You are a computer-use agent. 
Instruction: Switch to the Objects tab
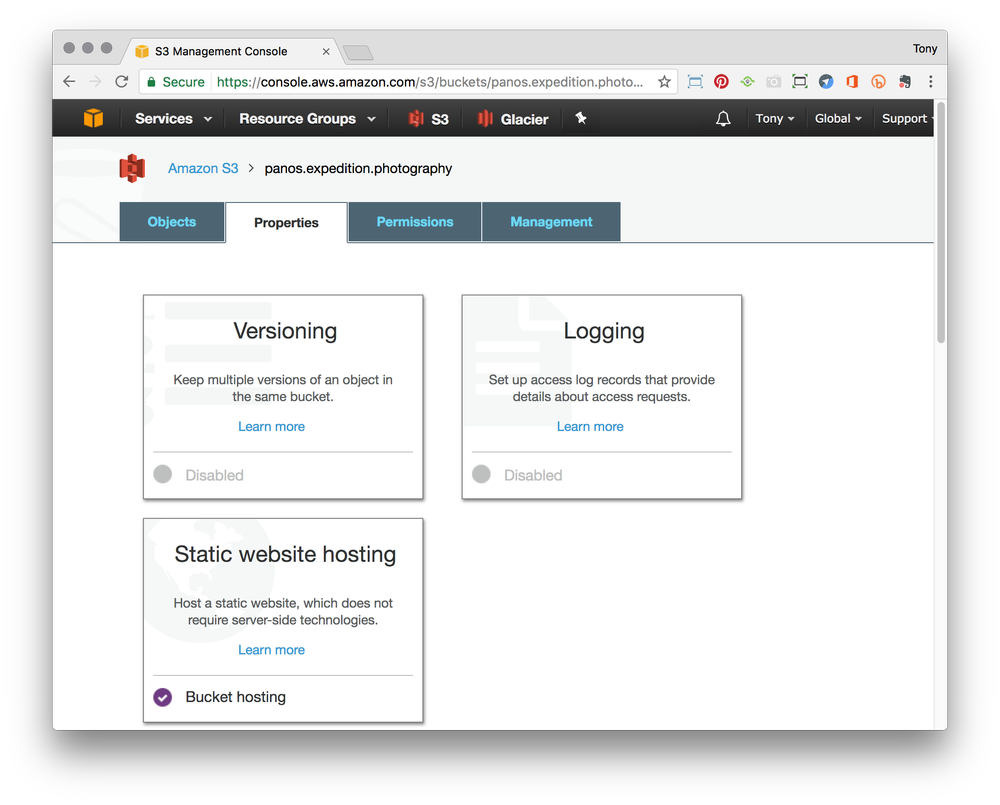tap(172, 222)
